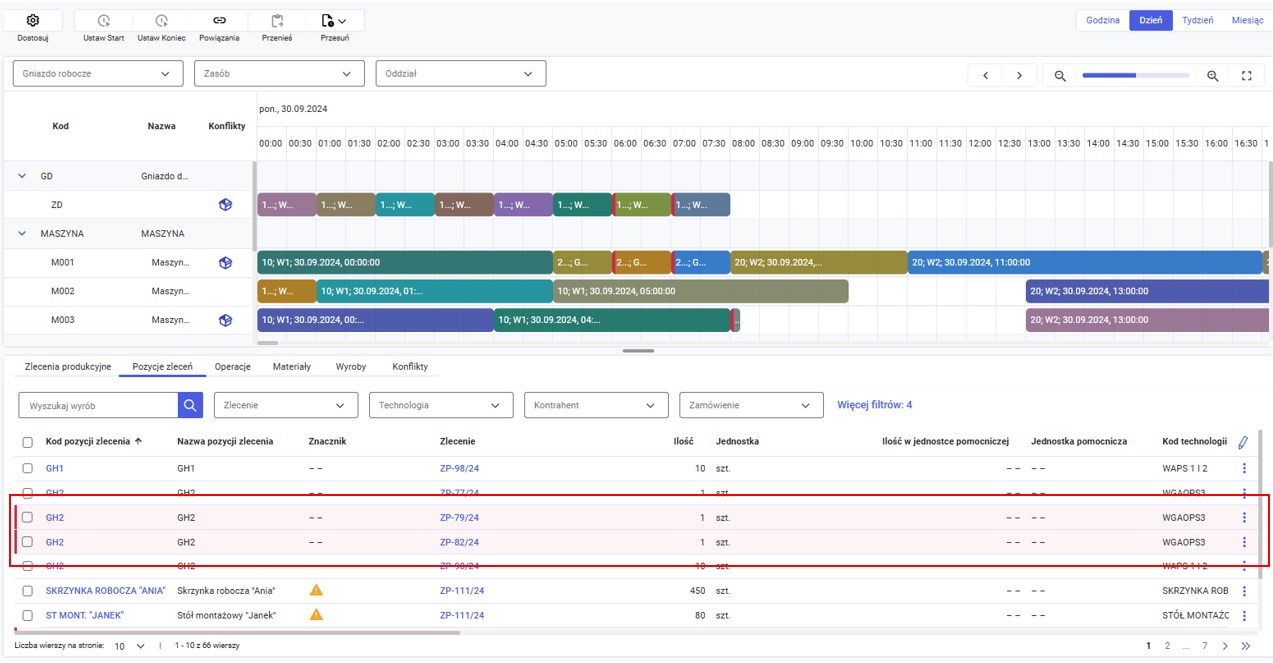
Task: Switch to the Tydzień view
Action: [1197, 20]
